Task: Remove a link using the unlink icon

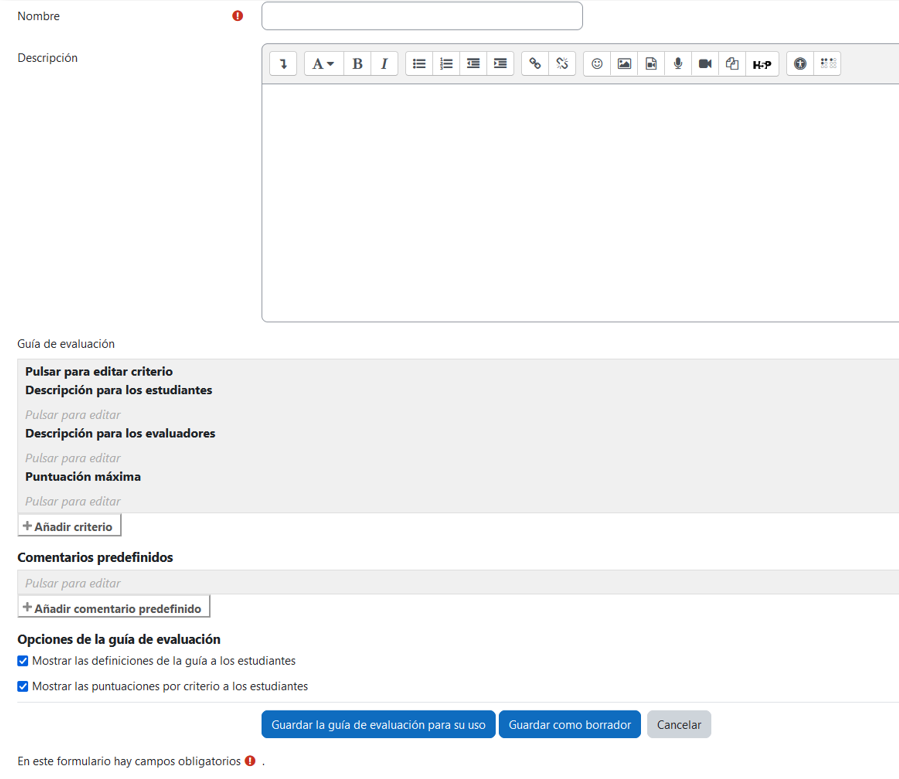Action: [x=561, y=63]
